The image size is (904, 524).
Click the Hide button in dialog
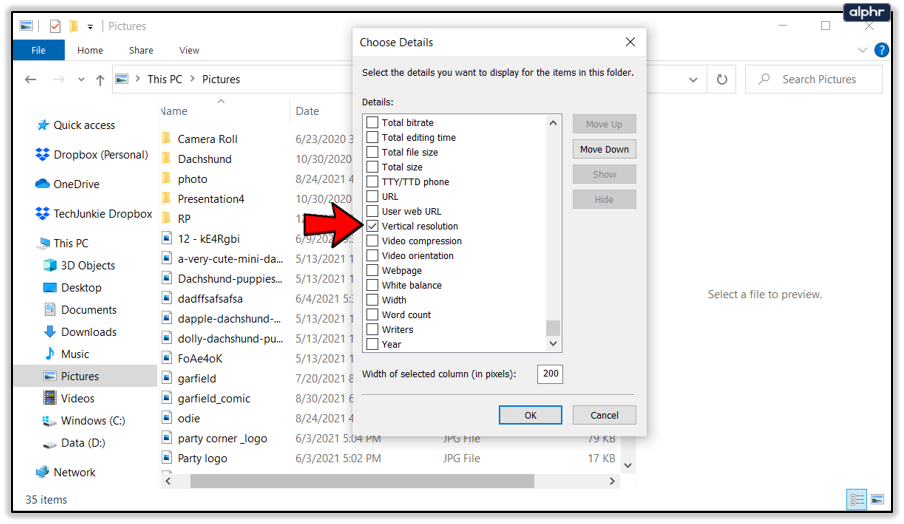click(x=604, y=199)
